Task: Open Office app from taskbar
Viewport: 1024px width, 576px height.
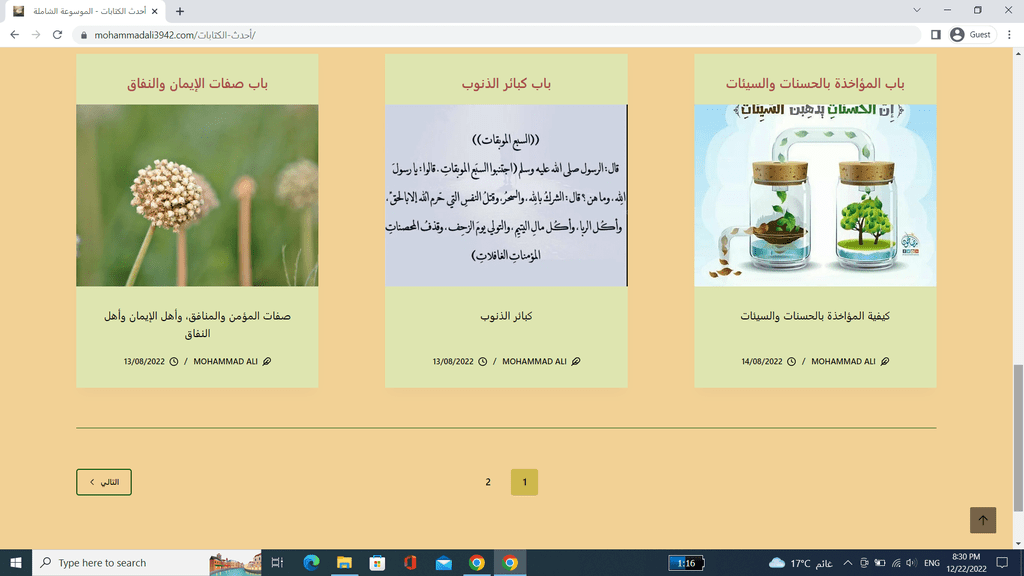Action: pos(410,562)
